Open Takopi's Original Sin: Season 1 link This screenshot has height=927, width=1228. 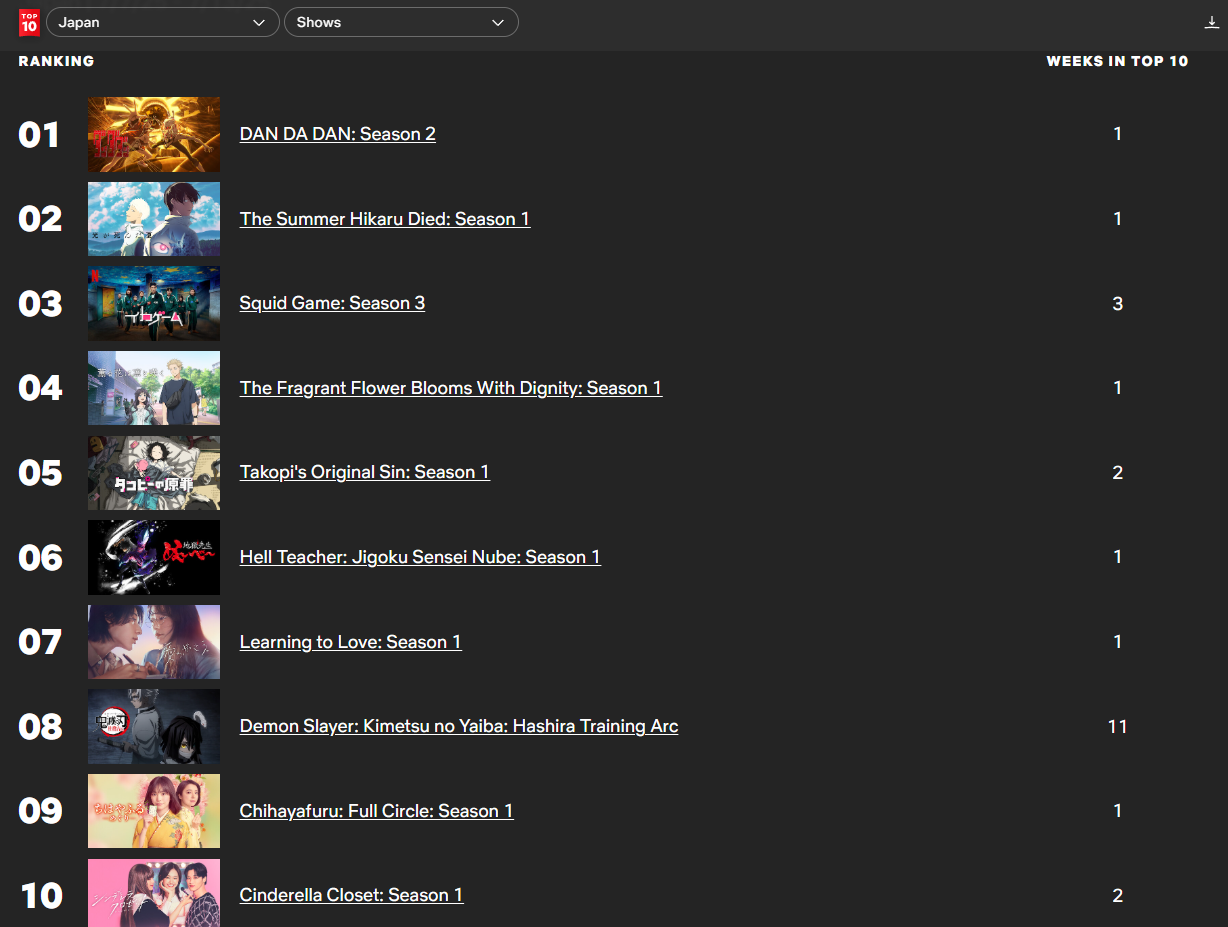coord(365,472)
